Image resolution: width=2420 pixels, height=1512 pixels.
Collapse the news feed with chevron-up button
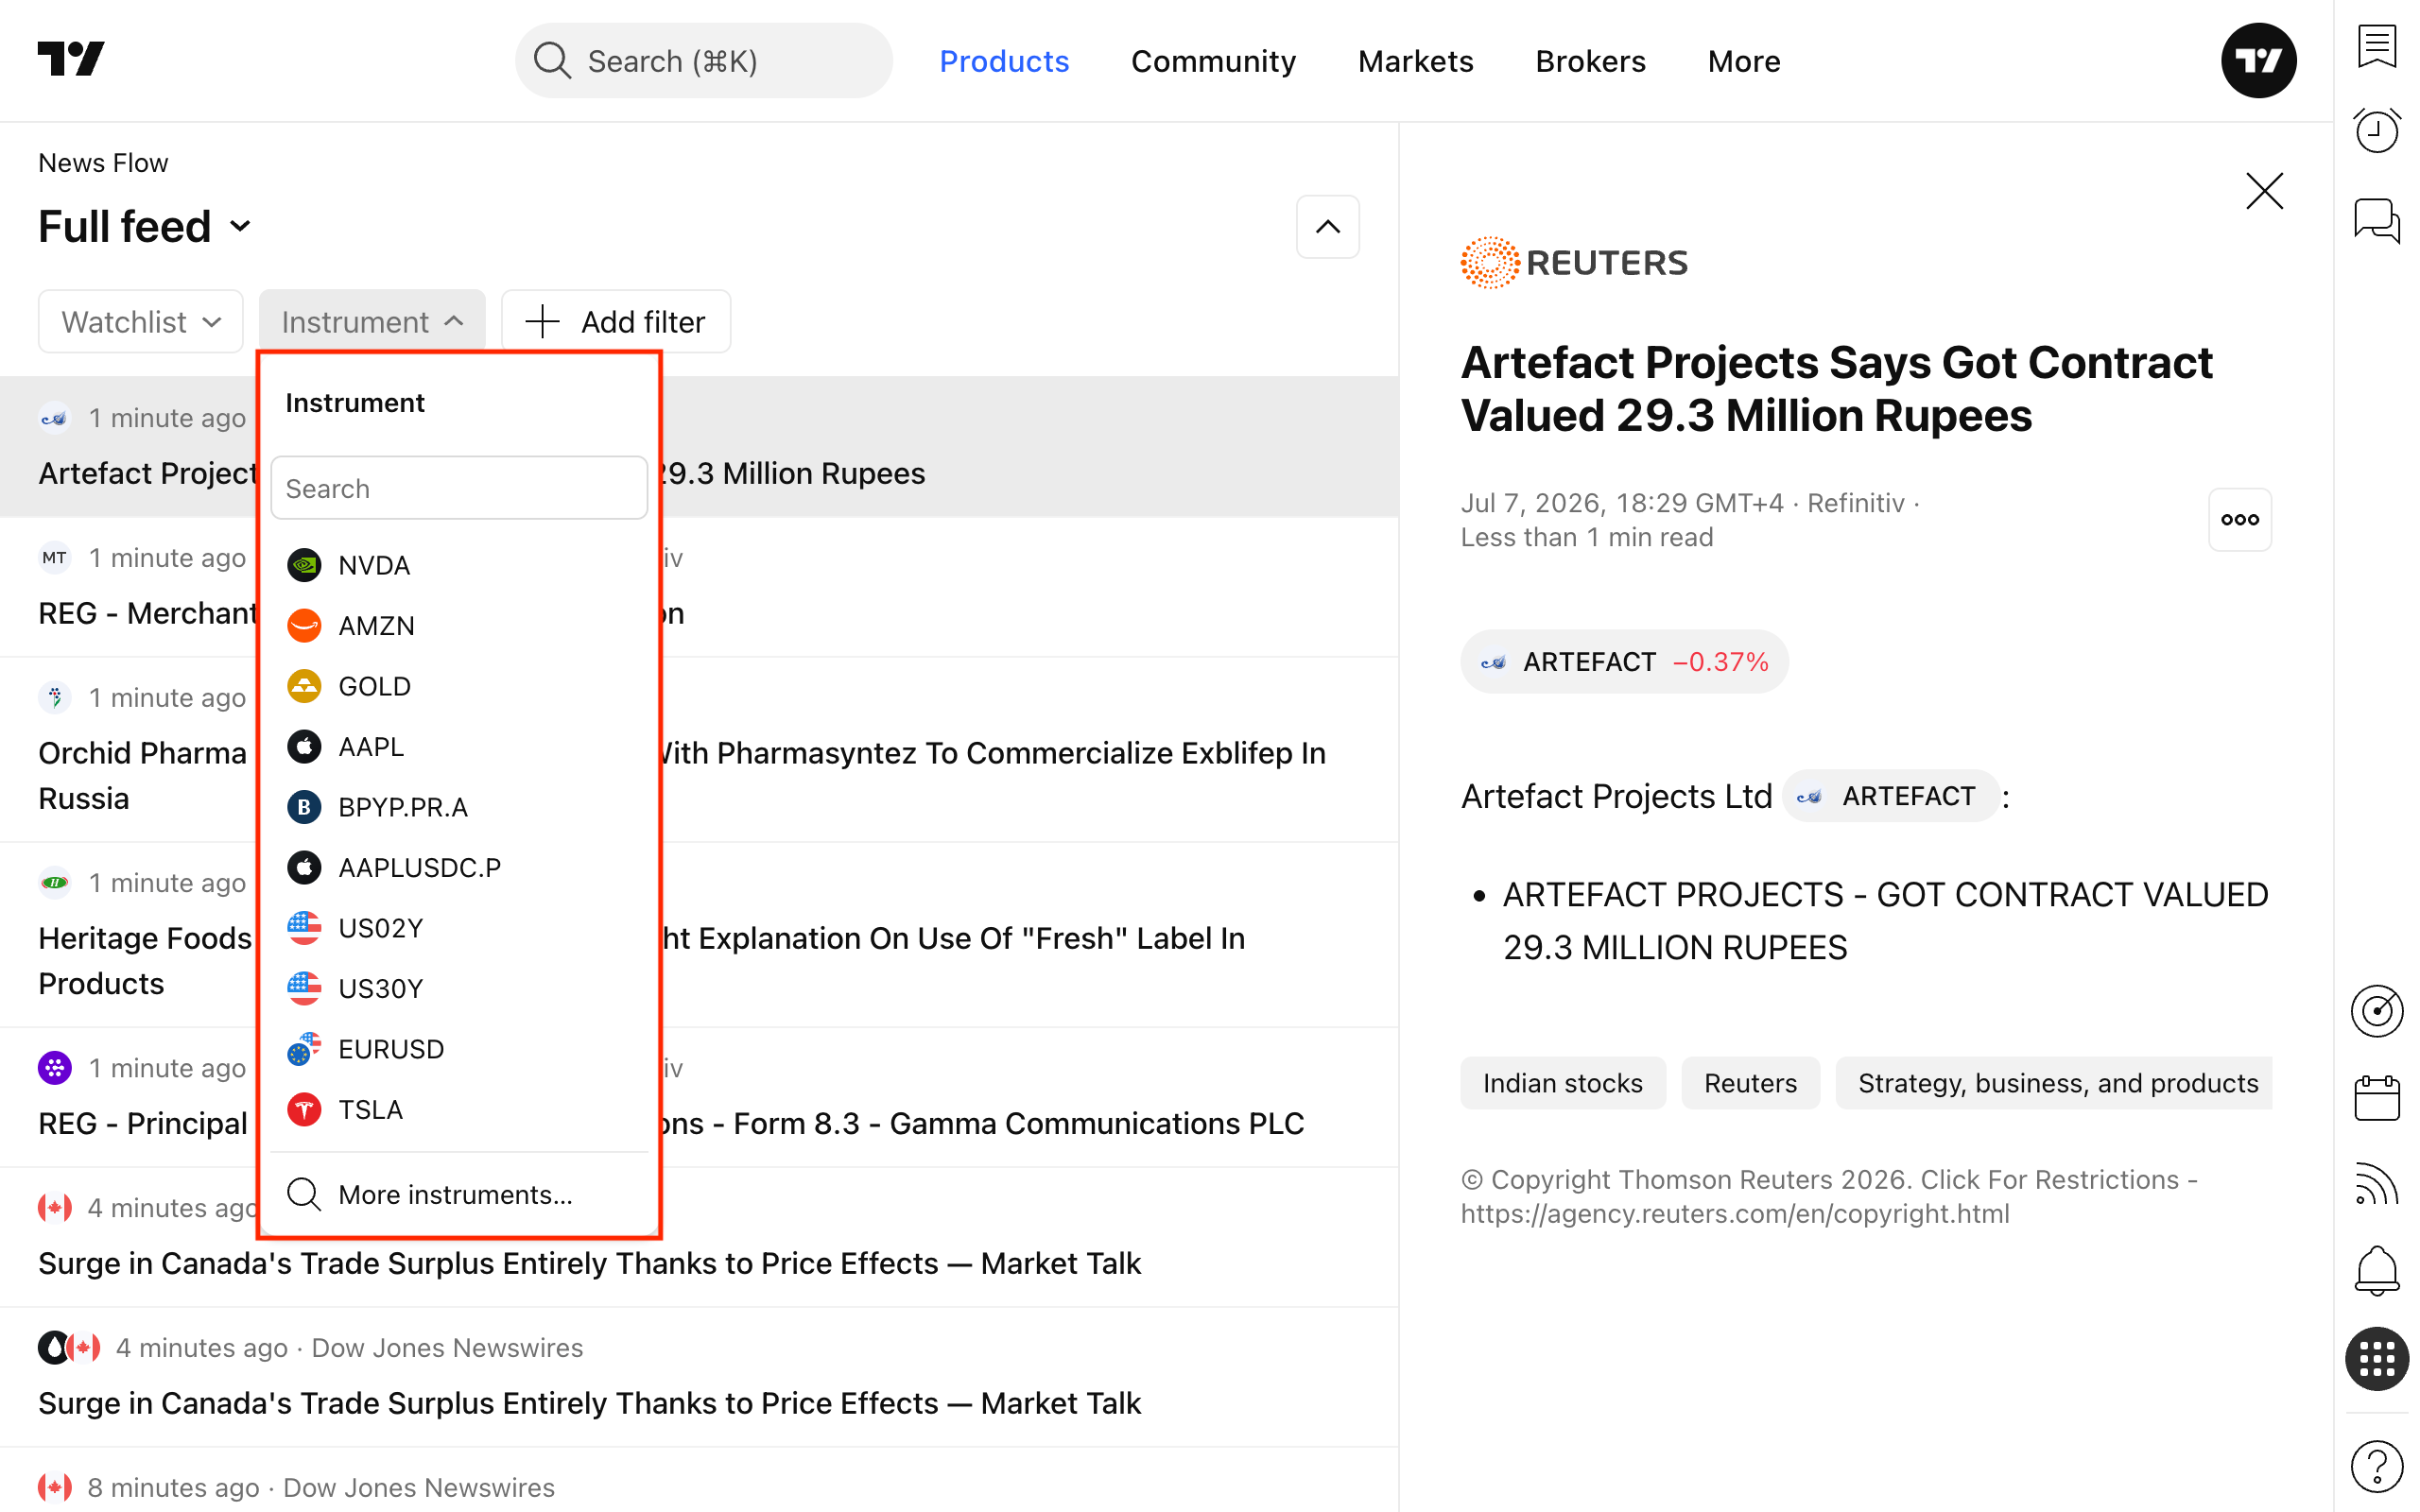pyautogui.click(x=1327, y=227)
